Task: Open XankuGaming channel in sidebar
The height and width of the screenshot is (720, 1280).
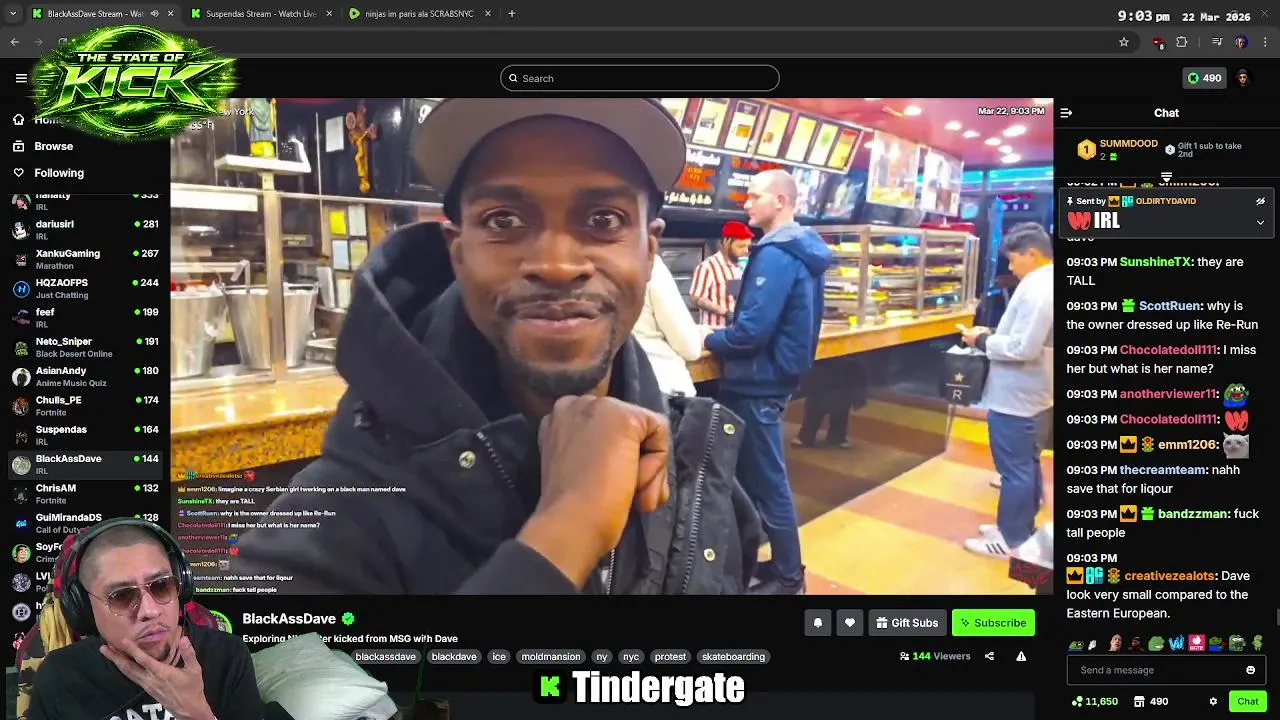Action: pyautogui.click(x=85, y=259)
